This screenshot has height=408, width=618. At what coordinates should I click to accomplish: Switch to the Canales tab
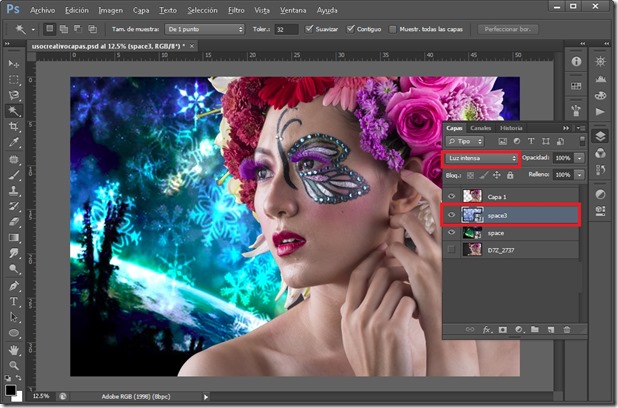pos(480,128)
